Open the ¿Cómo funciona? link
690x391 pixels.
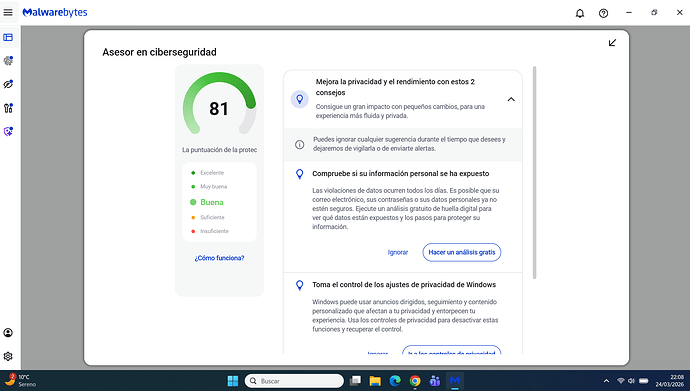pos(219,258)
